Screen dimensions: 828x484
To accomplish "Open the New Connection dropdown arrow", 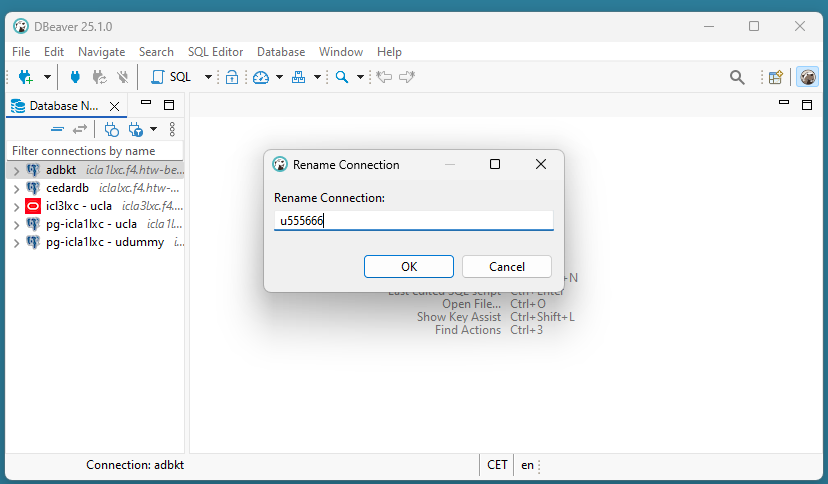I will point(47,77).
